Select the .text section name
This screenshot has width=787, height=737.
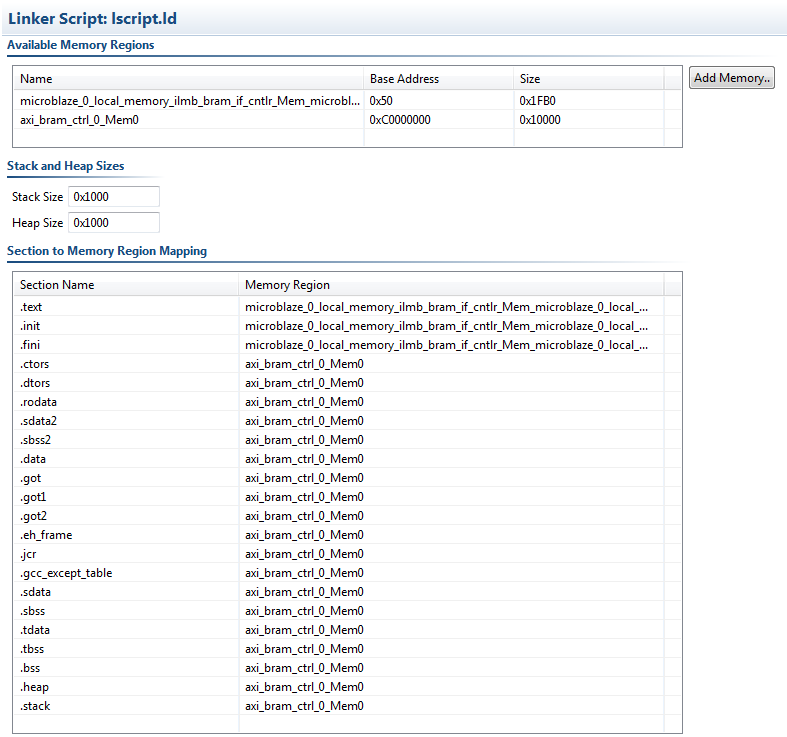31,307
